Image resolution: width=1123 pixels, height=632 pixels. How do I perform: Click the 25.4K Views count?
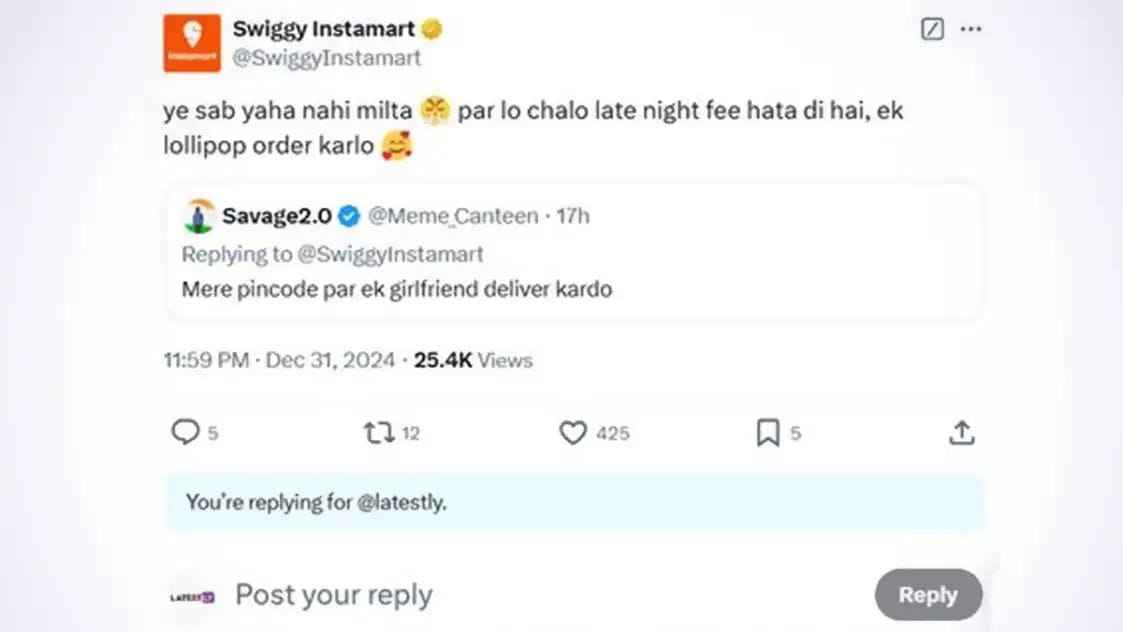(x=473, y=361)
